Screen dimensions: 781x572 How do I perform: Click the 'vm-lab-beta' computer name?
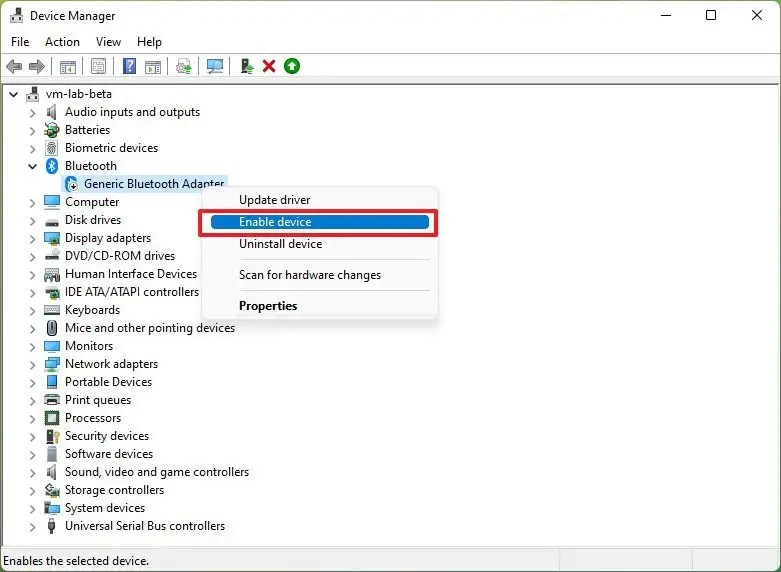coord(79,94)
